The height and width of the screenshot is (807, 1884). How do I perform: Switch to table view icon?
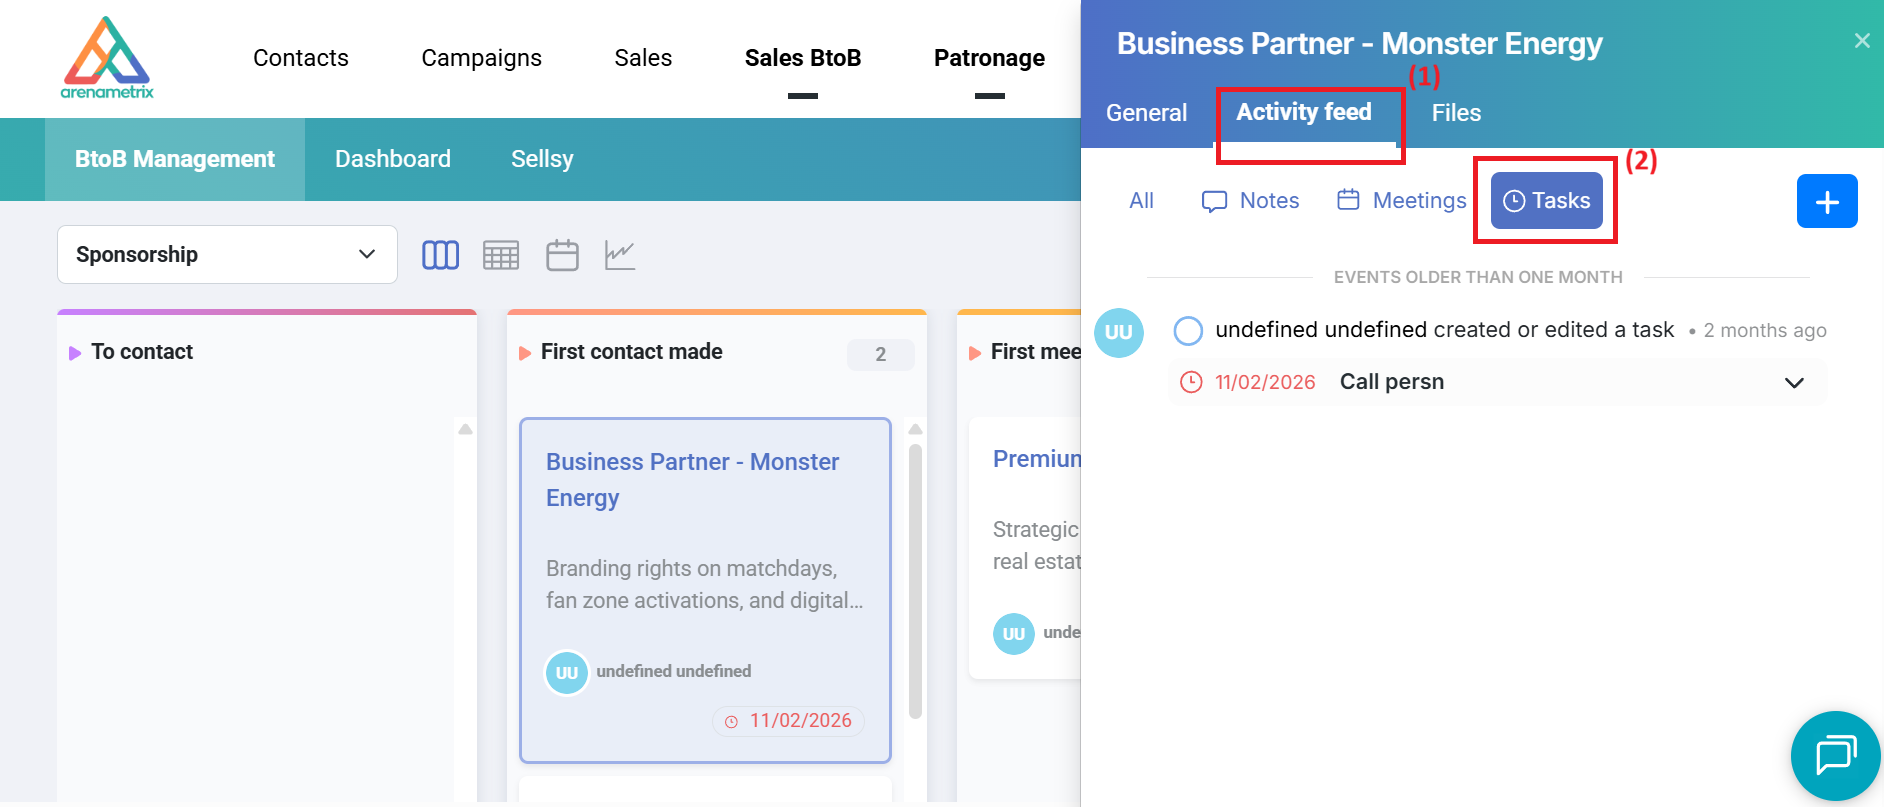click(501, 255)
